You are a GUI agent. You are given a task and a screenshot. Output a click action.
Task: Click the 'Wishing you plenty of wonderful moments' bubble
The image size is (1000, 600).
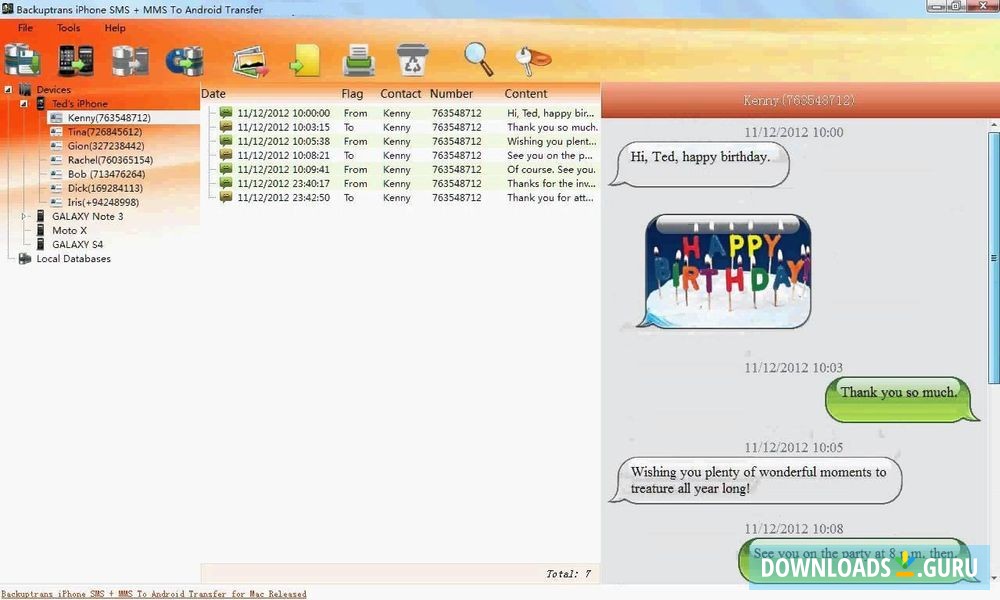coord(756,480)
